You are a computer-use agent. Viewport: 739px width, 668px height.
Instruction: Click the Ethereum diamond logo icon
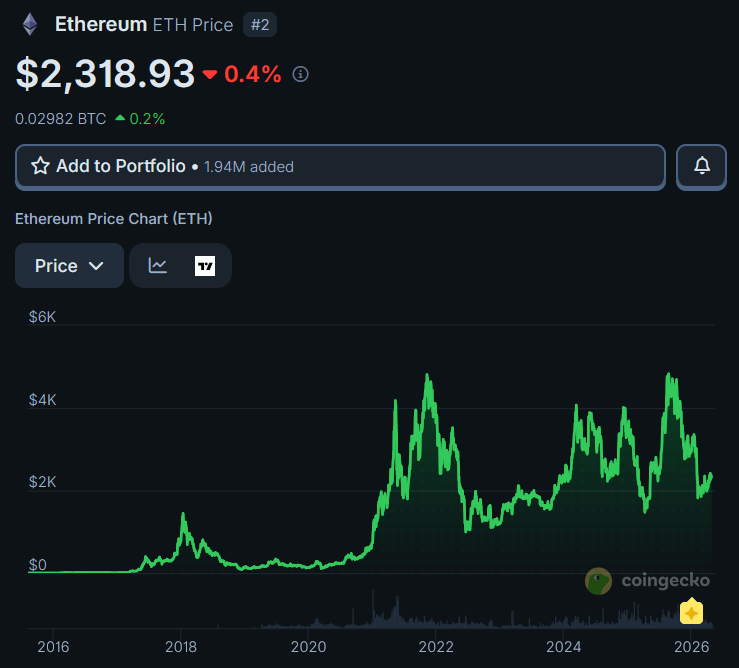pyautogui.click(x=30, y=25)
